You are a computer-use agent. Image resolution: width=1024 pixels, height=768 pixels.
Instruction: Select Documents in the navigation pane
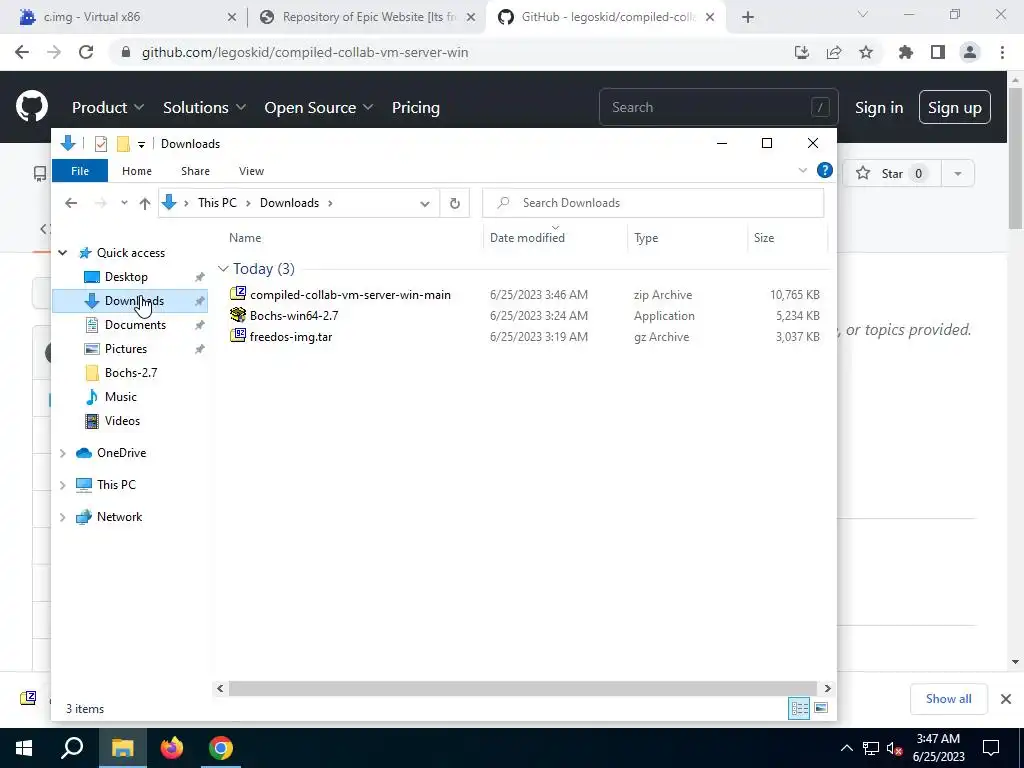coord(135,325)
